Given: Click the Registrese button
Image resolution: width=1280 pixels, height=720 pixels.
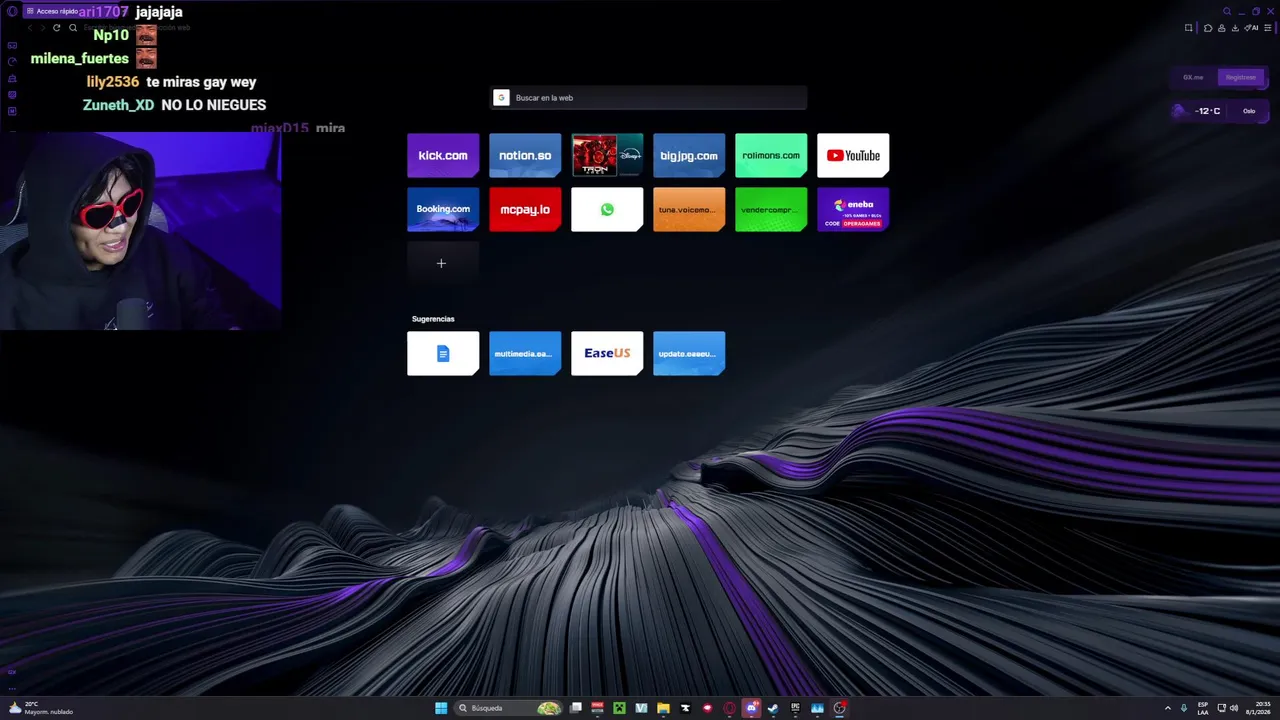Looking at the screenshot, I should point(1241,77).
